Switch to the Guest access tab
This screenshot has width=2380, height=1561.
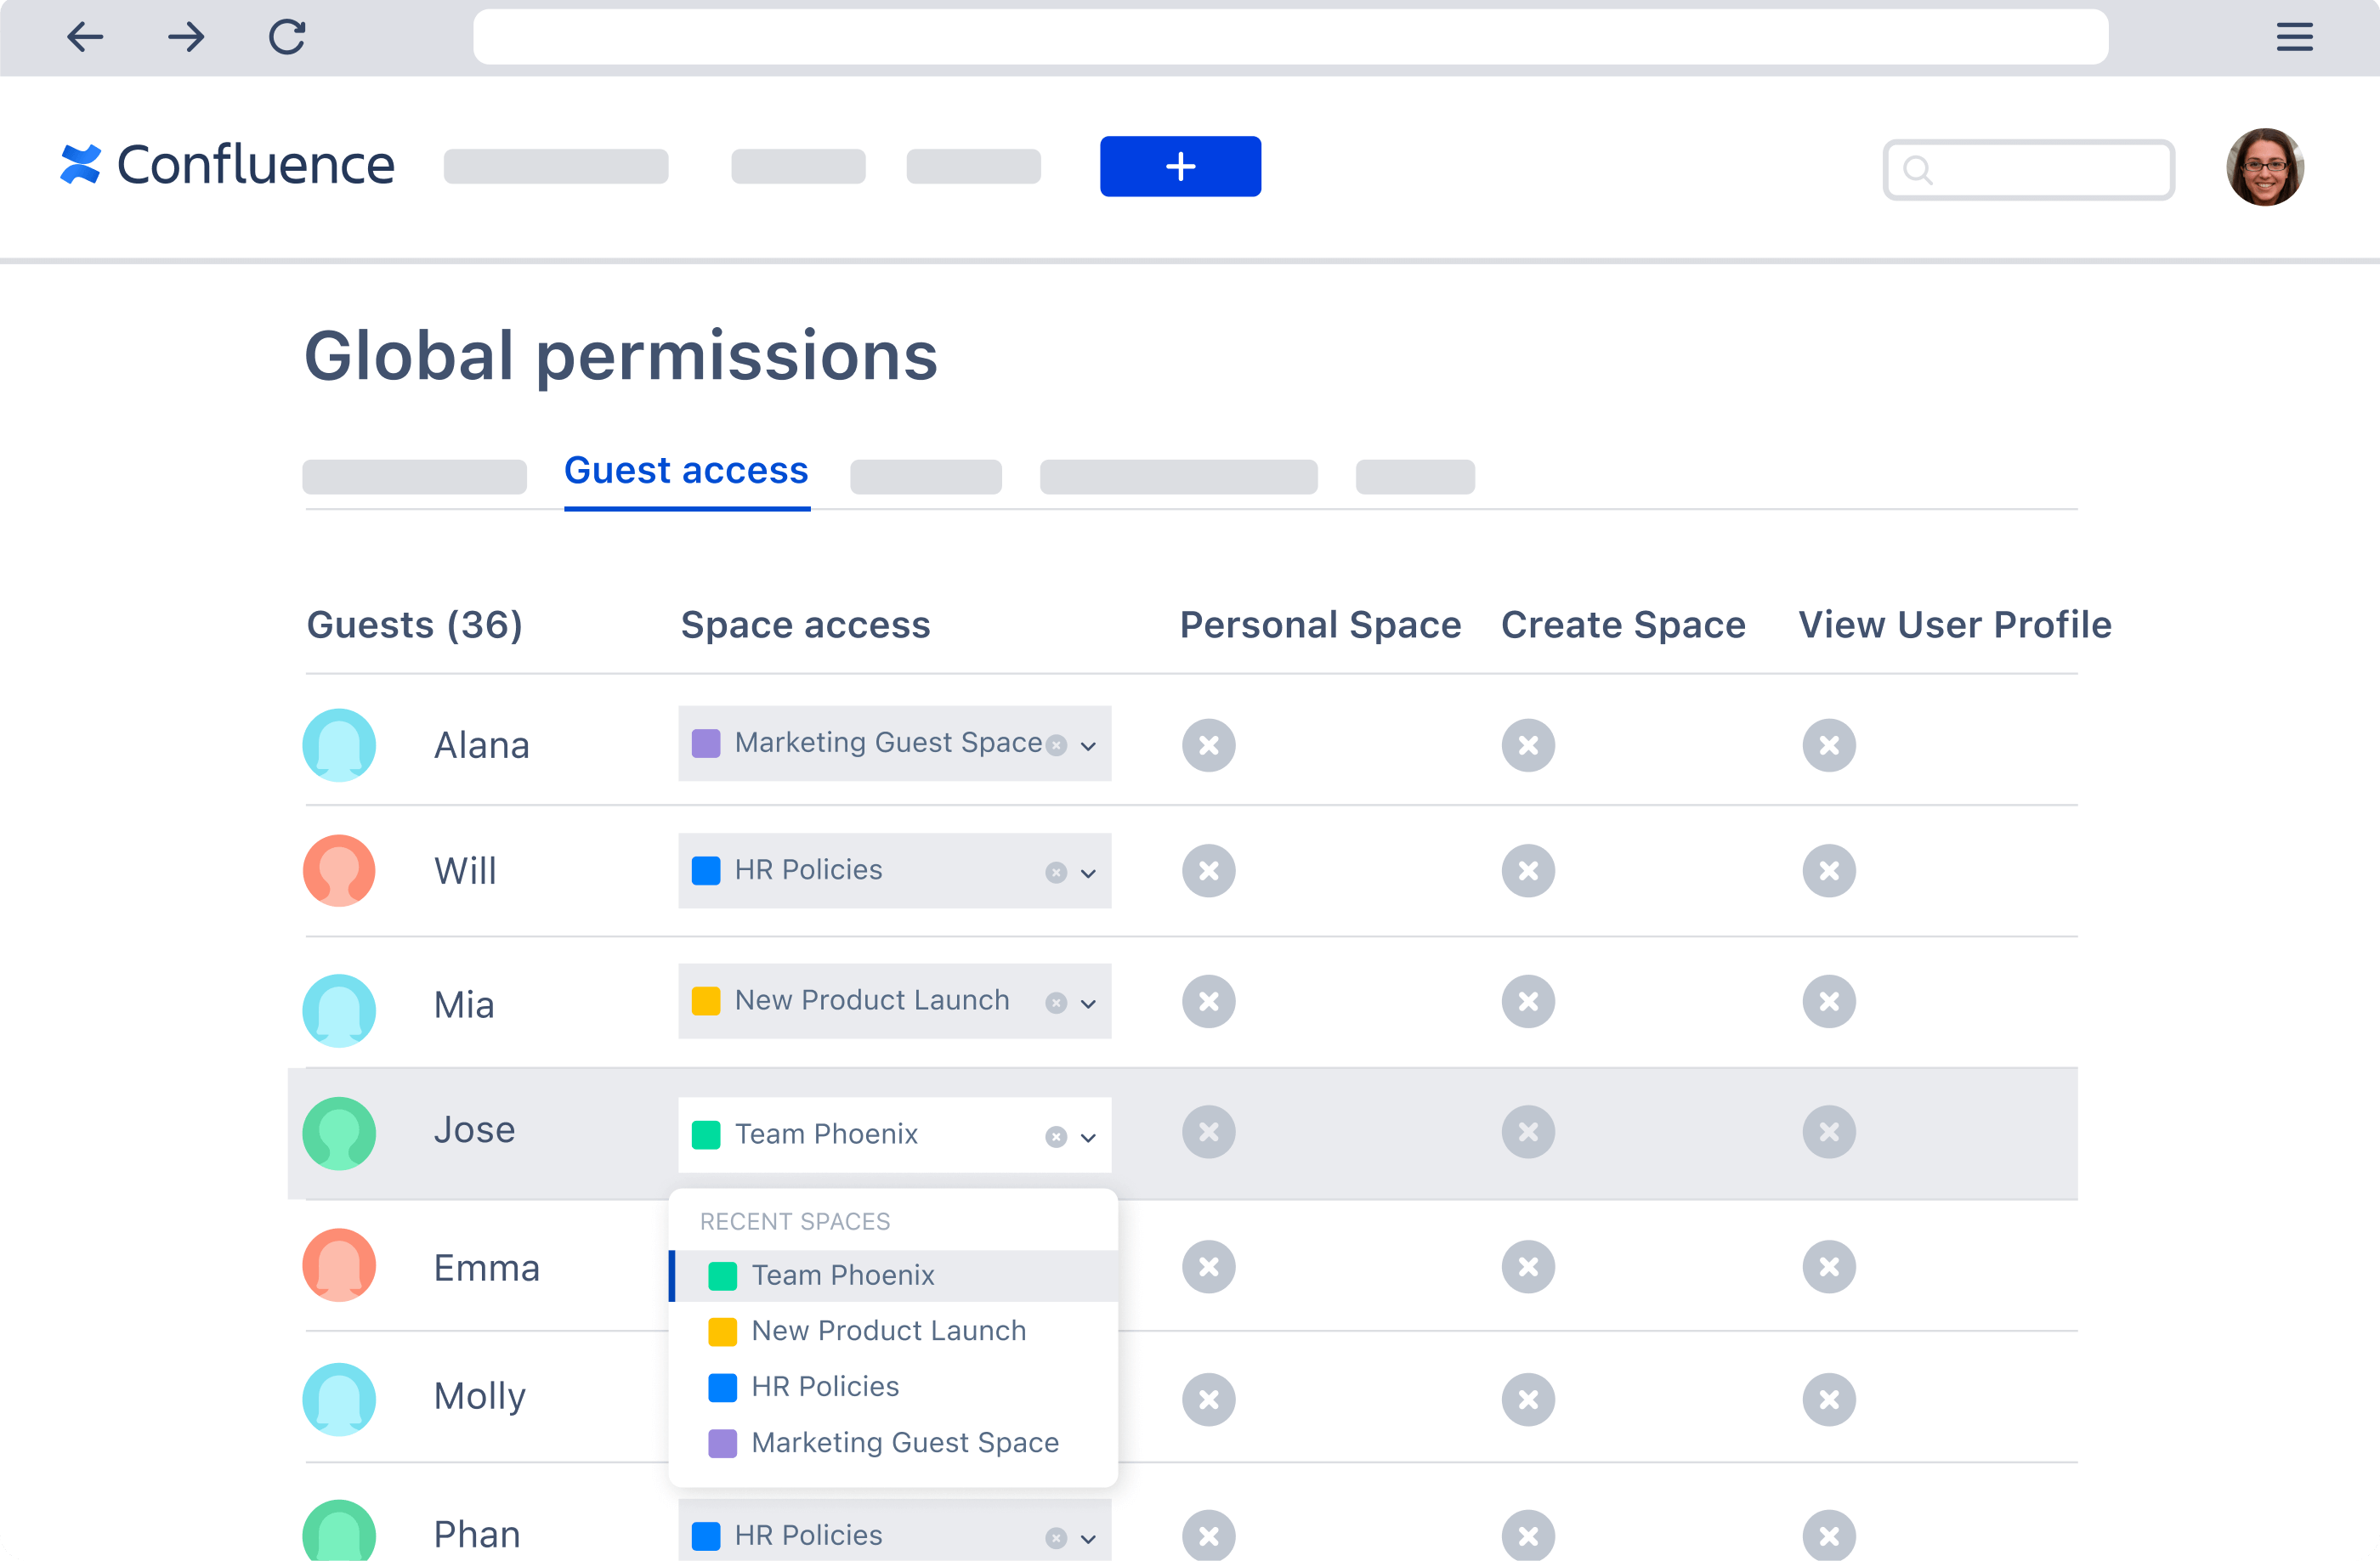click(687, 469)
